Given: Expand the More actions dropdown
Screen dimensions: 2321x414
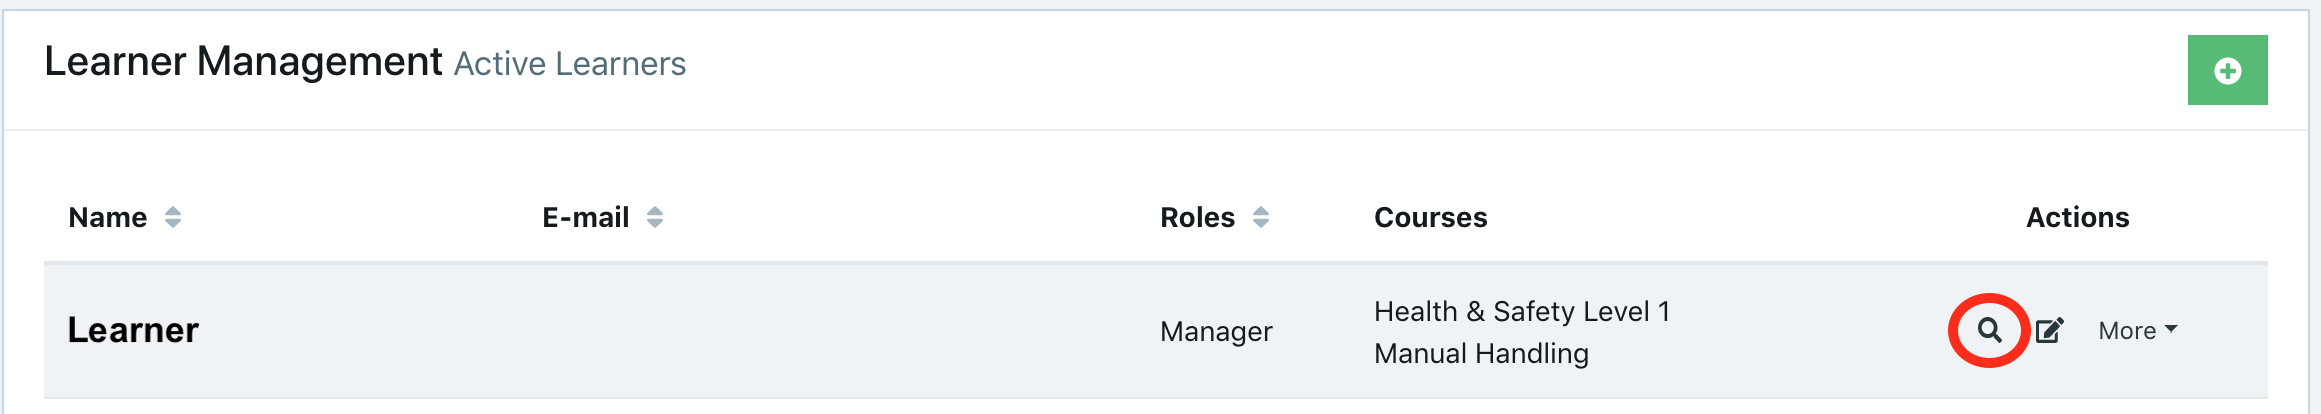Looking at the screenshot, I should click(x=2138, y=330).
